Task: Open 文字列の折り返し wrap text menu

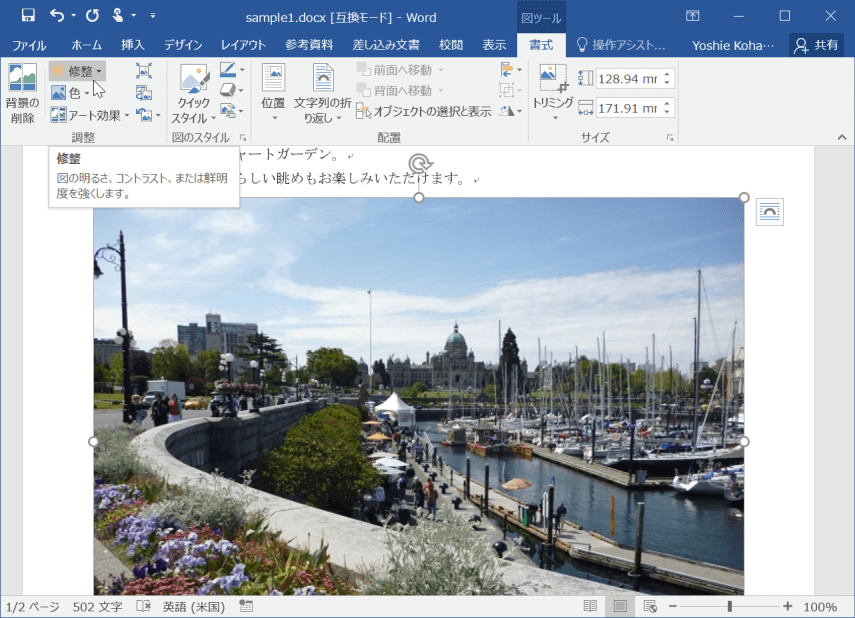Action: click(x=322, y=94)
